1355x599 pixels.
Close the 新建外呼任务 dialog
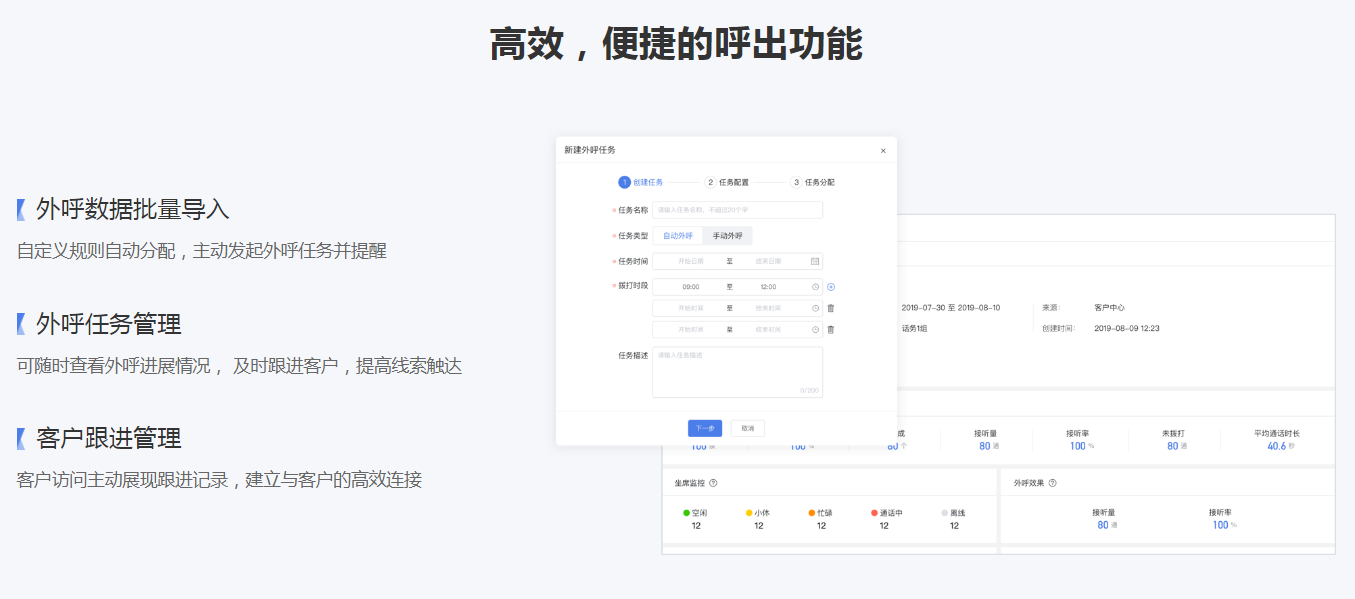(883, 150)
